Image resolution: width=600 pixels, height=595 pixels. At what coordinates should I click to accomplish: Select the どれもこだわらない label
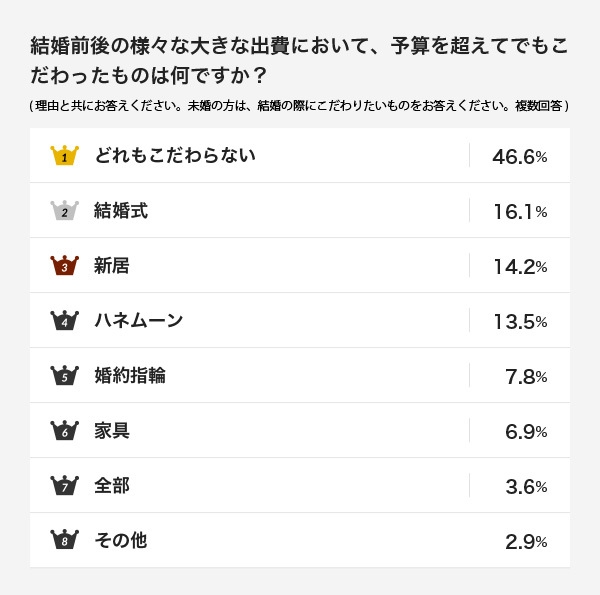click(174, 155)
